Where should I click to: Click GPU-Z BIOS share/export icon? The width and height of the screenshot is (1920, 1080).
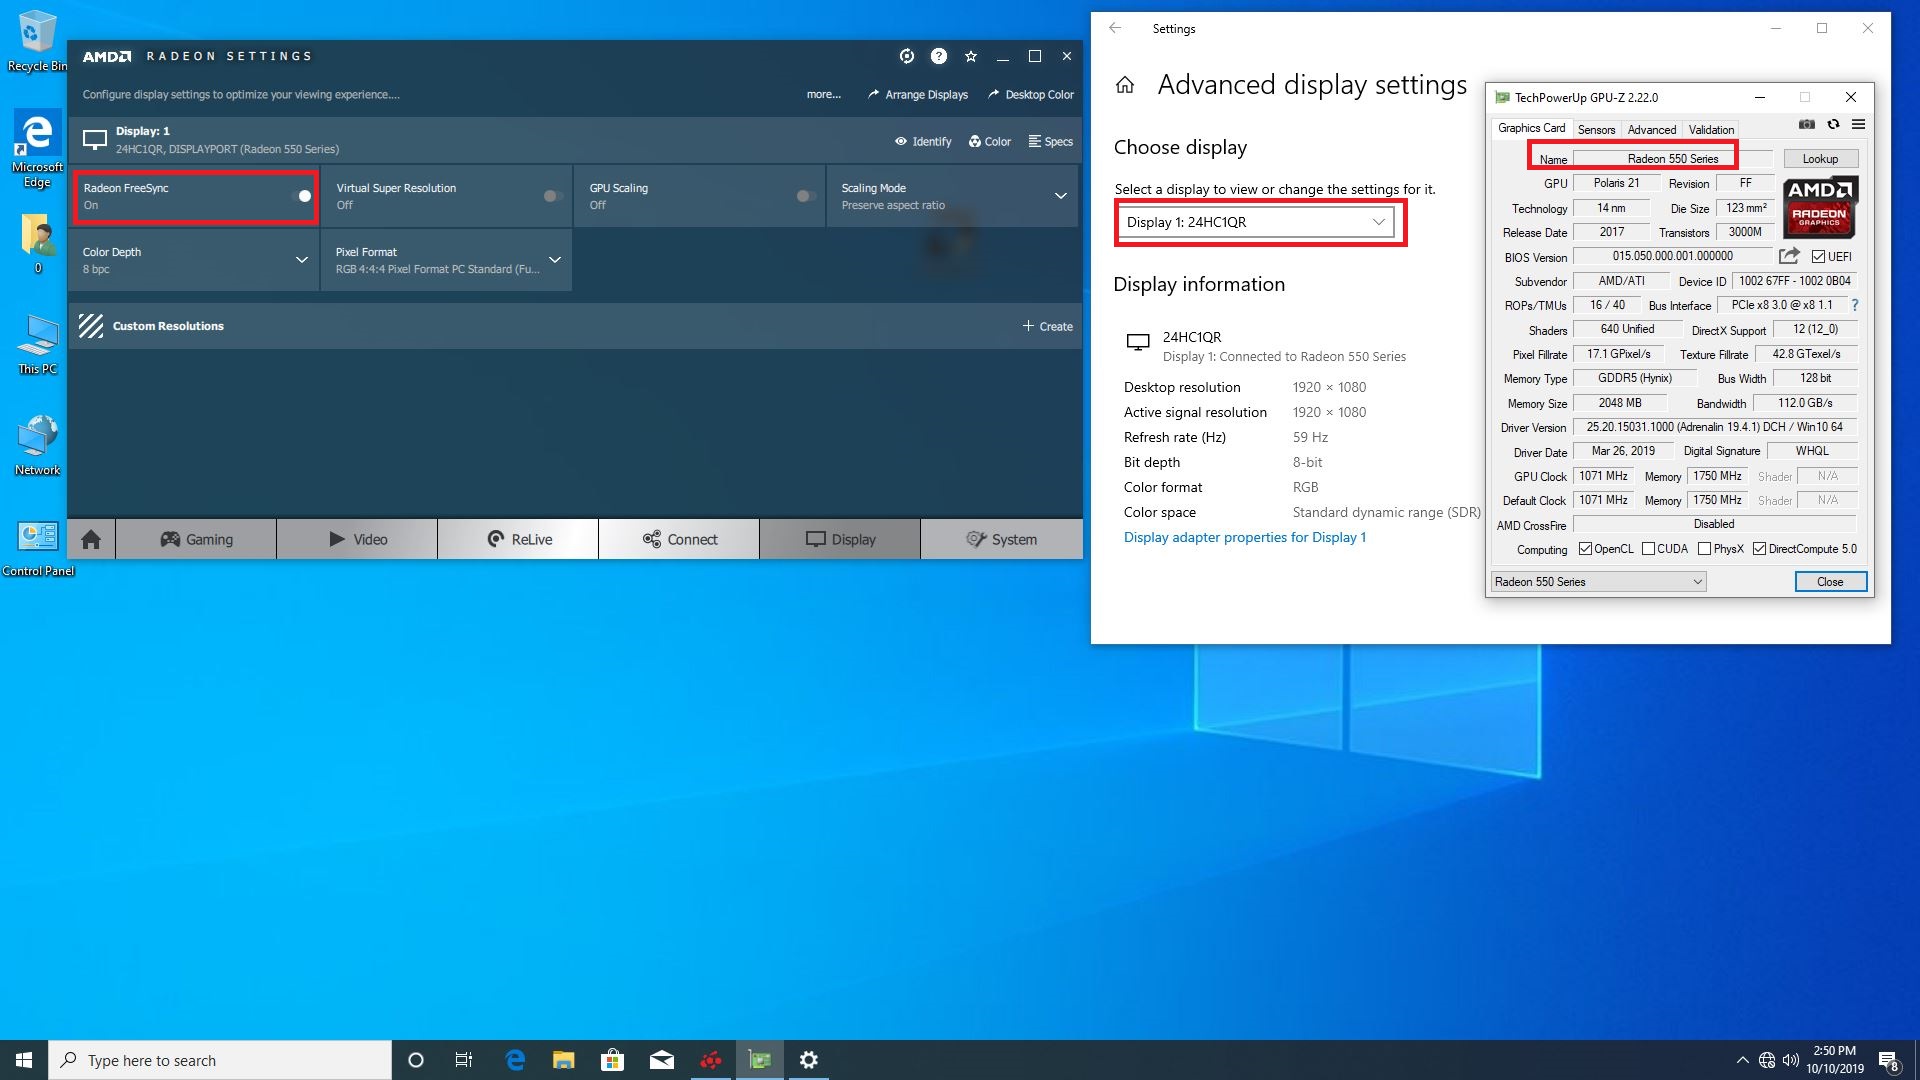[1789, 256]
